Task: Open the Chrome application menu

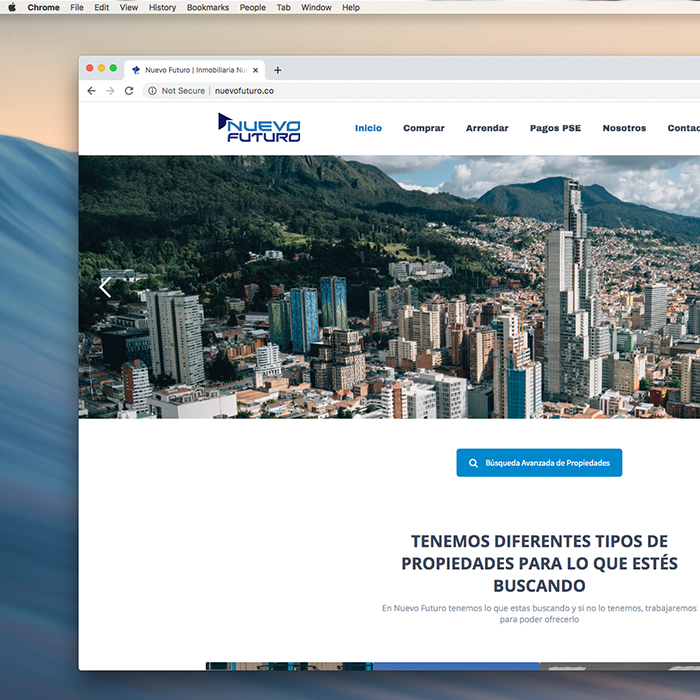Action: point(43,8)
